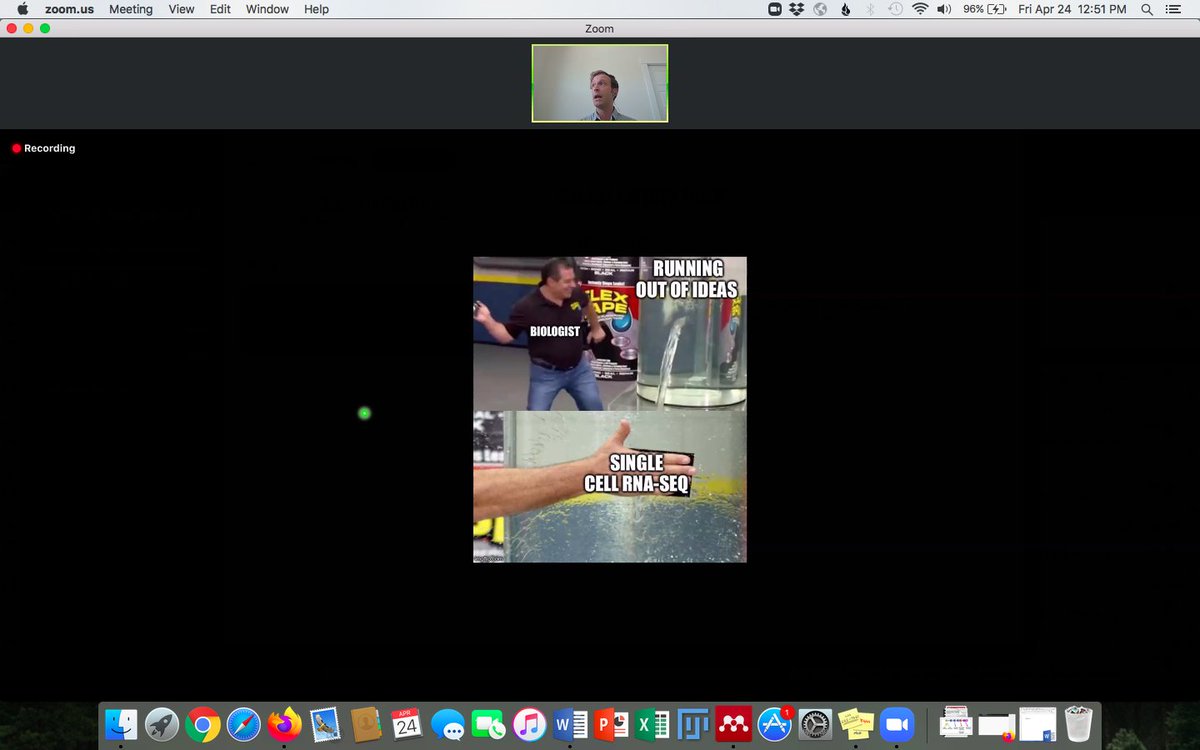Open minimized Firefox window in Dock
The width and height of the screenshot is (1200, 750).
click(x=997, y=725)
